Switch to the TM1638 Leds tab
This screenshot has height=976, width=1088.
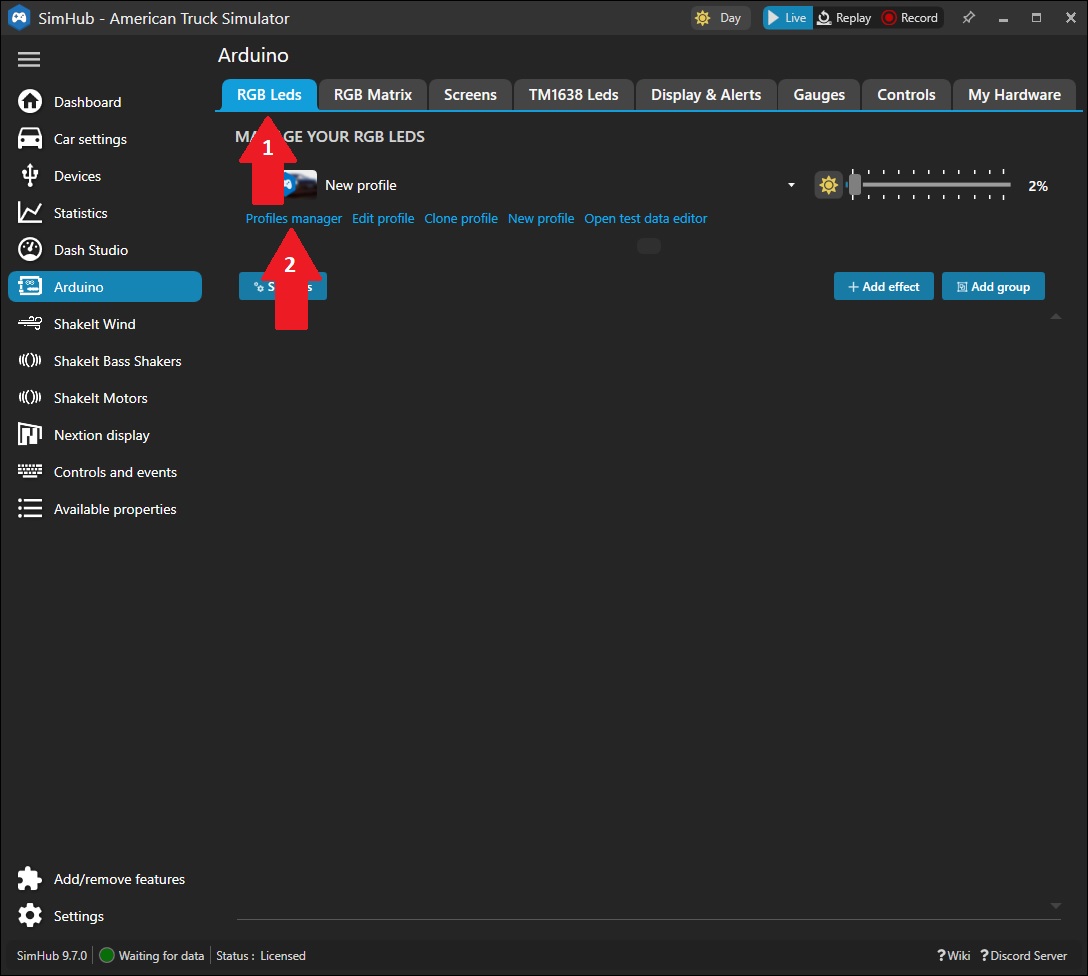pyautogui.click(x=574, y=95)
